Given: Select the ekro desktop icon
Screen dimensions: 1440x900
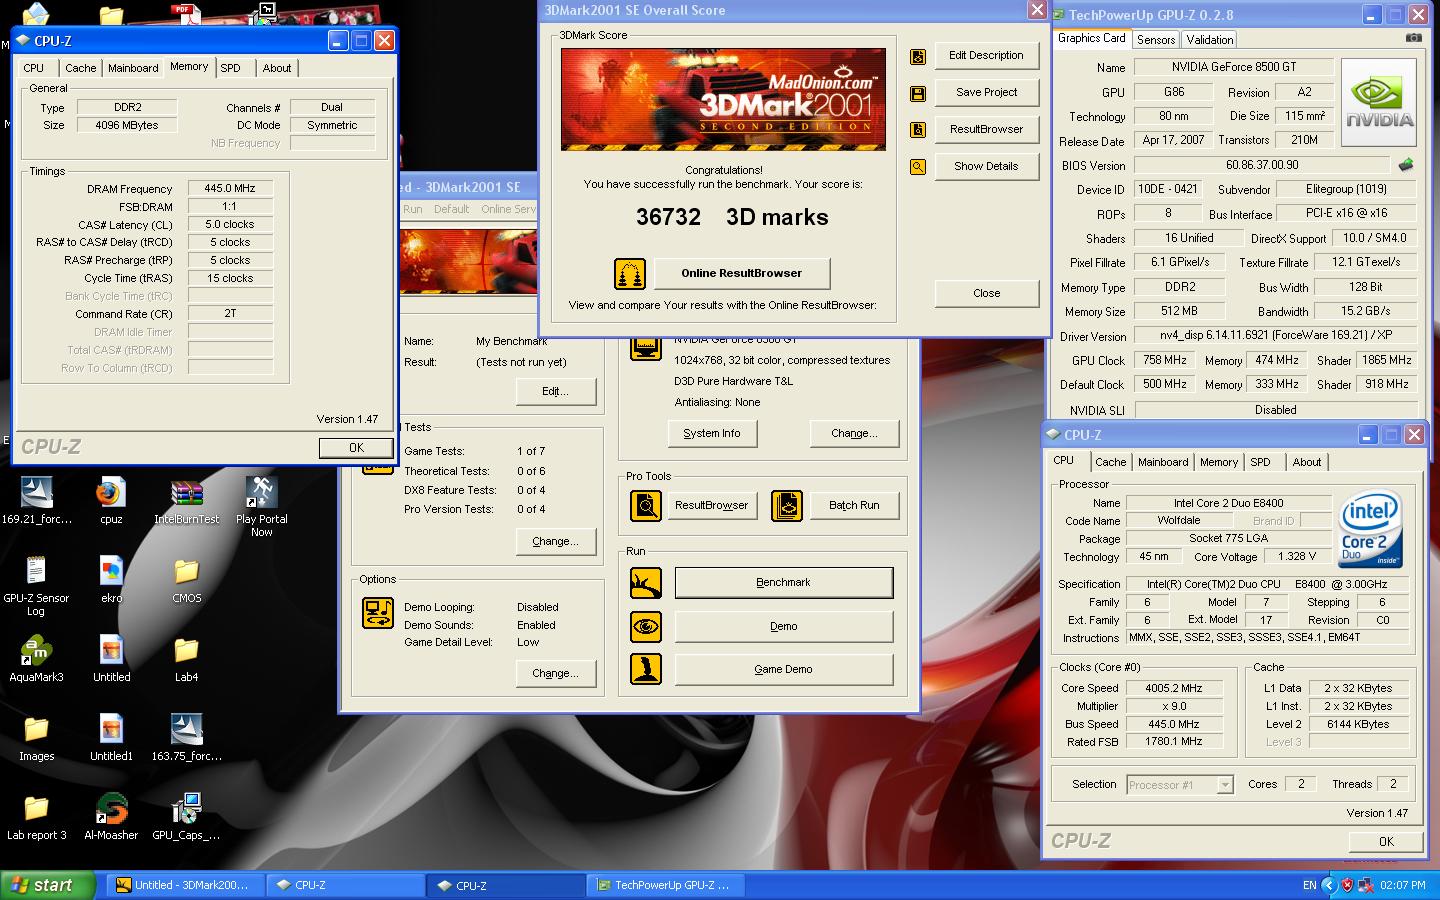Looking at the screenshot, I should (x=111, y=579).
